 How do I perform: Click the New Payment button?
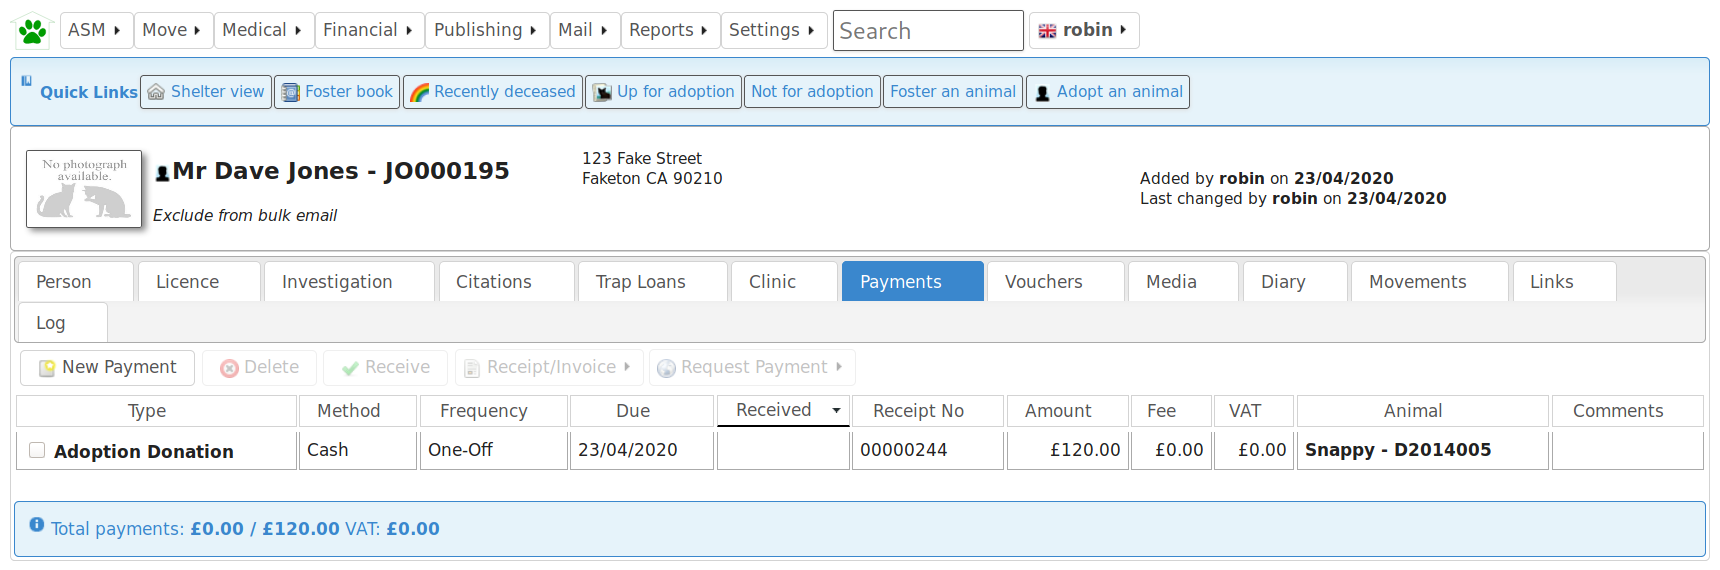(x=108, y=368)
